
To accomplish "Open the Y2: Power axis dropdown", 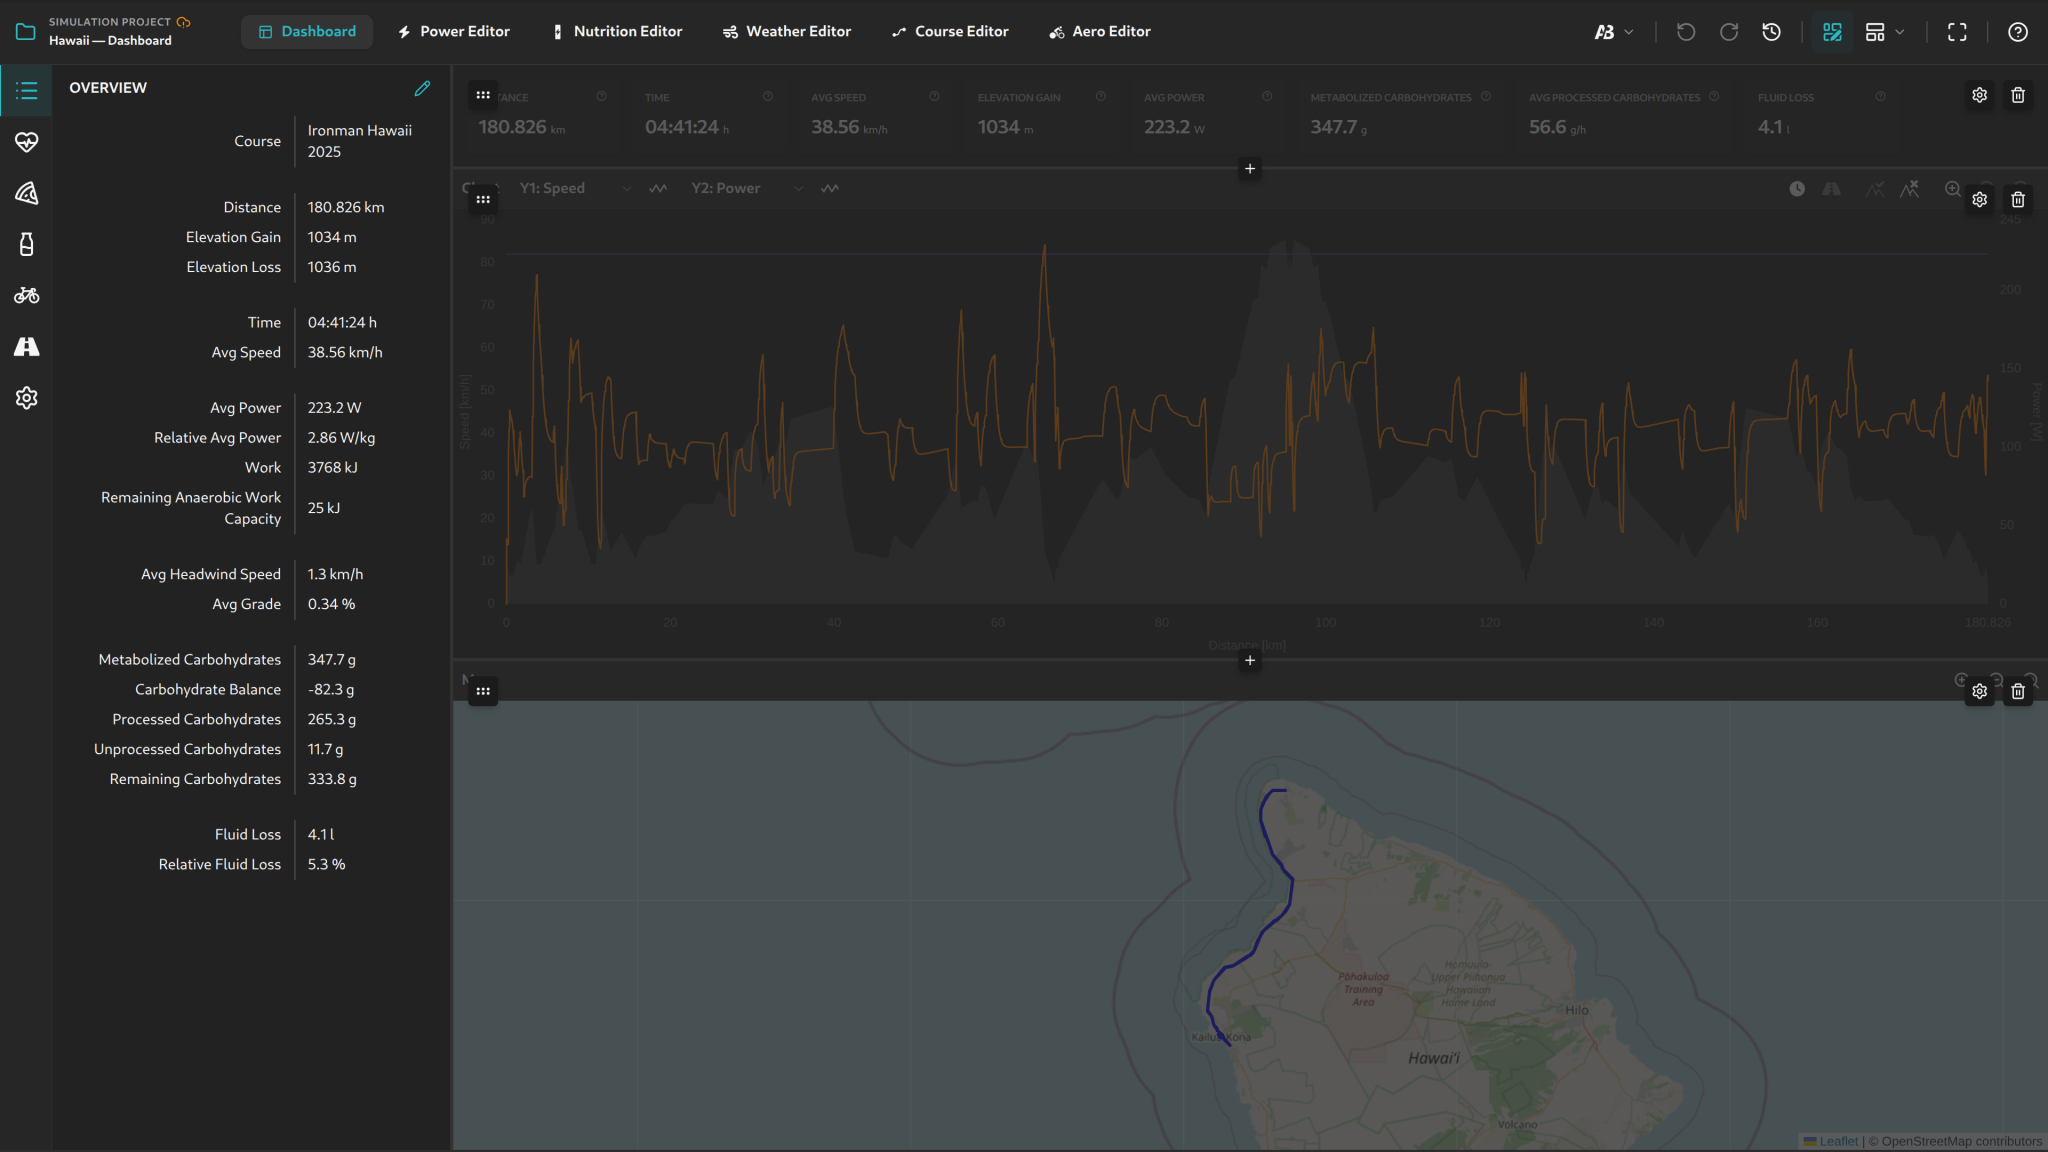I will point(747,188).
